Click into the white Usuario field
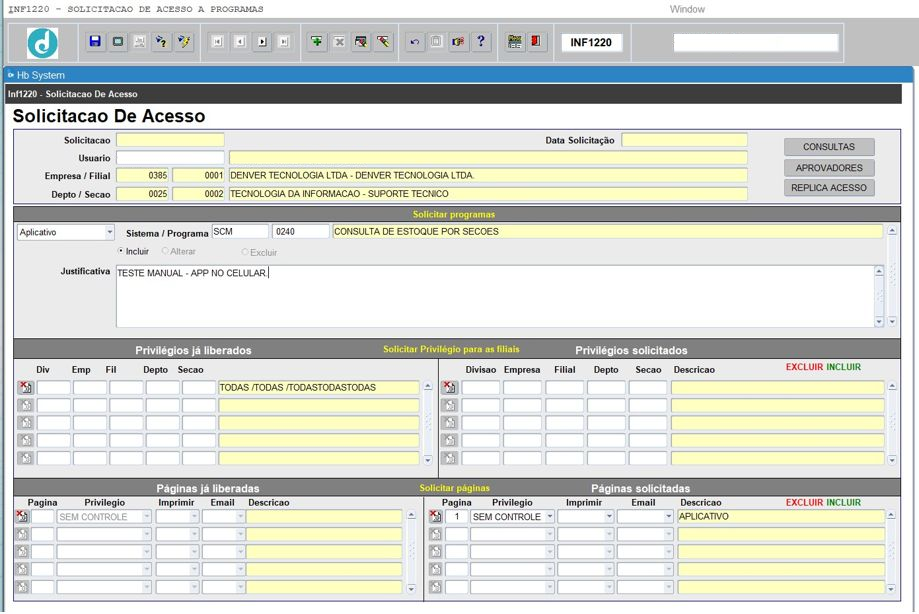This screenshot has height=614, width=919. (170, 158)
